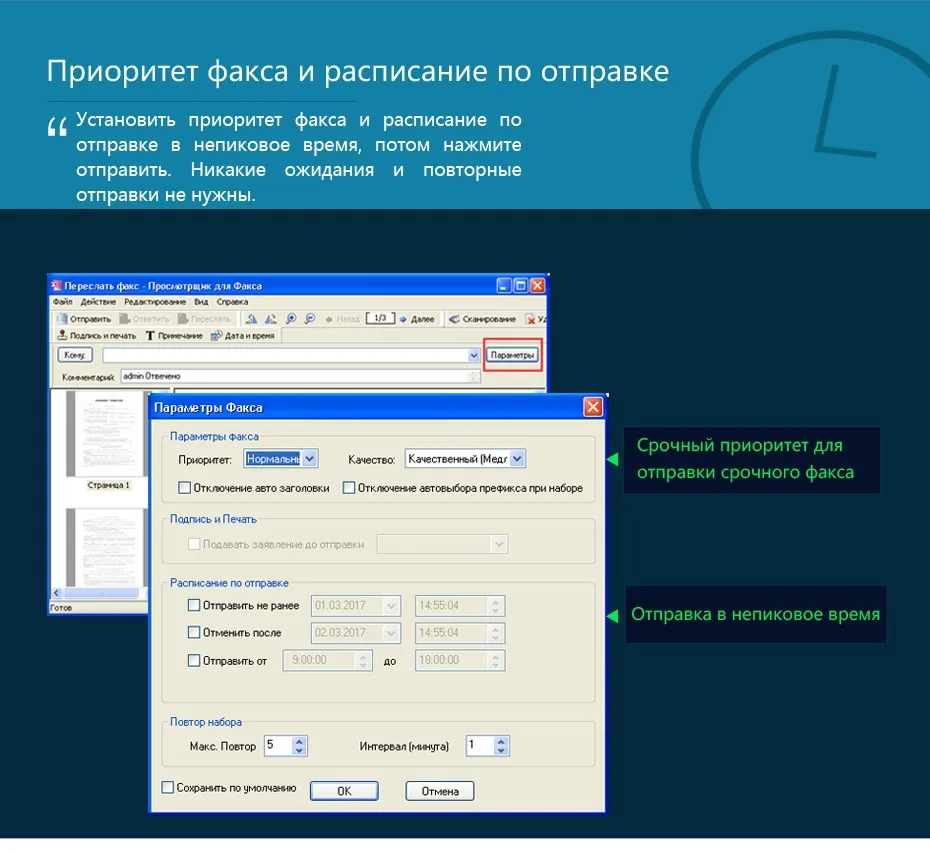Zoom out of the fax page
Viewport: 930px width, 853px height.
coord(310,319)
